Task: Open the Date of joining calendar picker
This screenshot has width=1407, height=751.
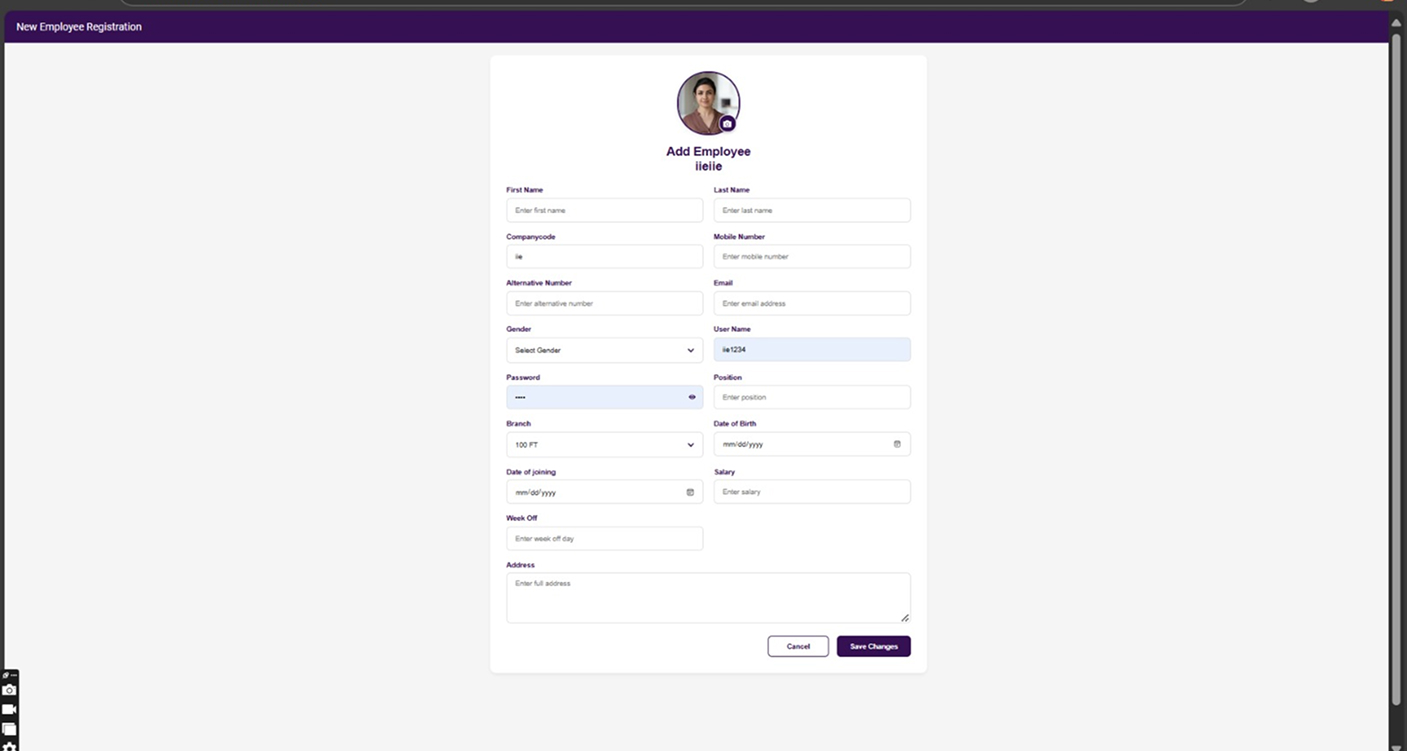Action: (x=690, y=492)
